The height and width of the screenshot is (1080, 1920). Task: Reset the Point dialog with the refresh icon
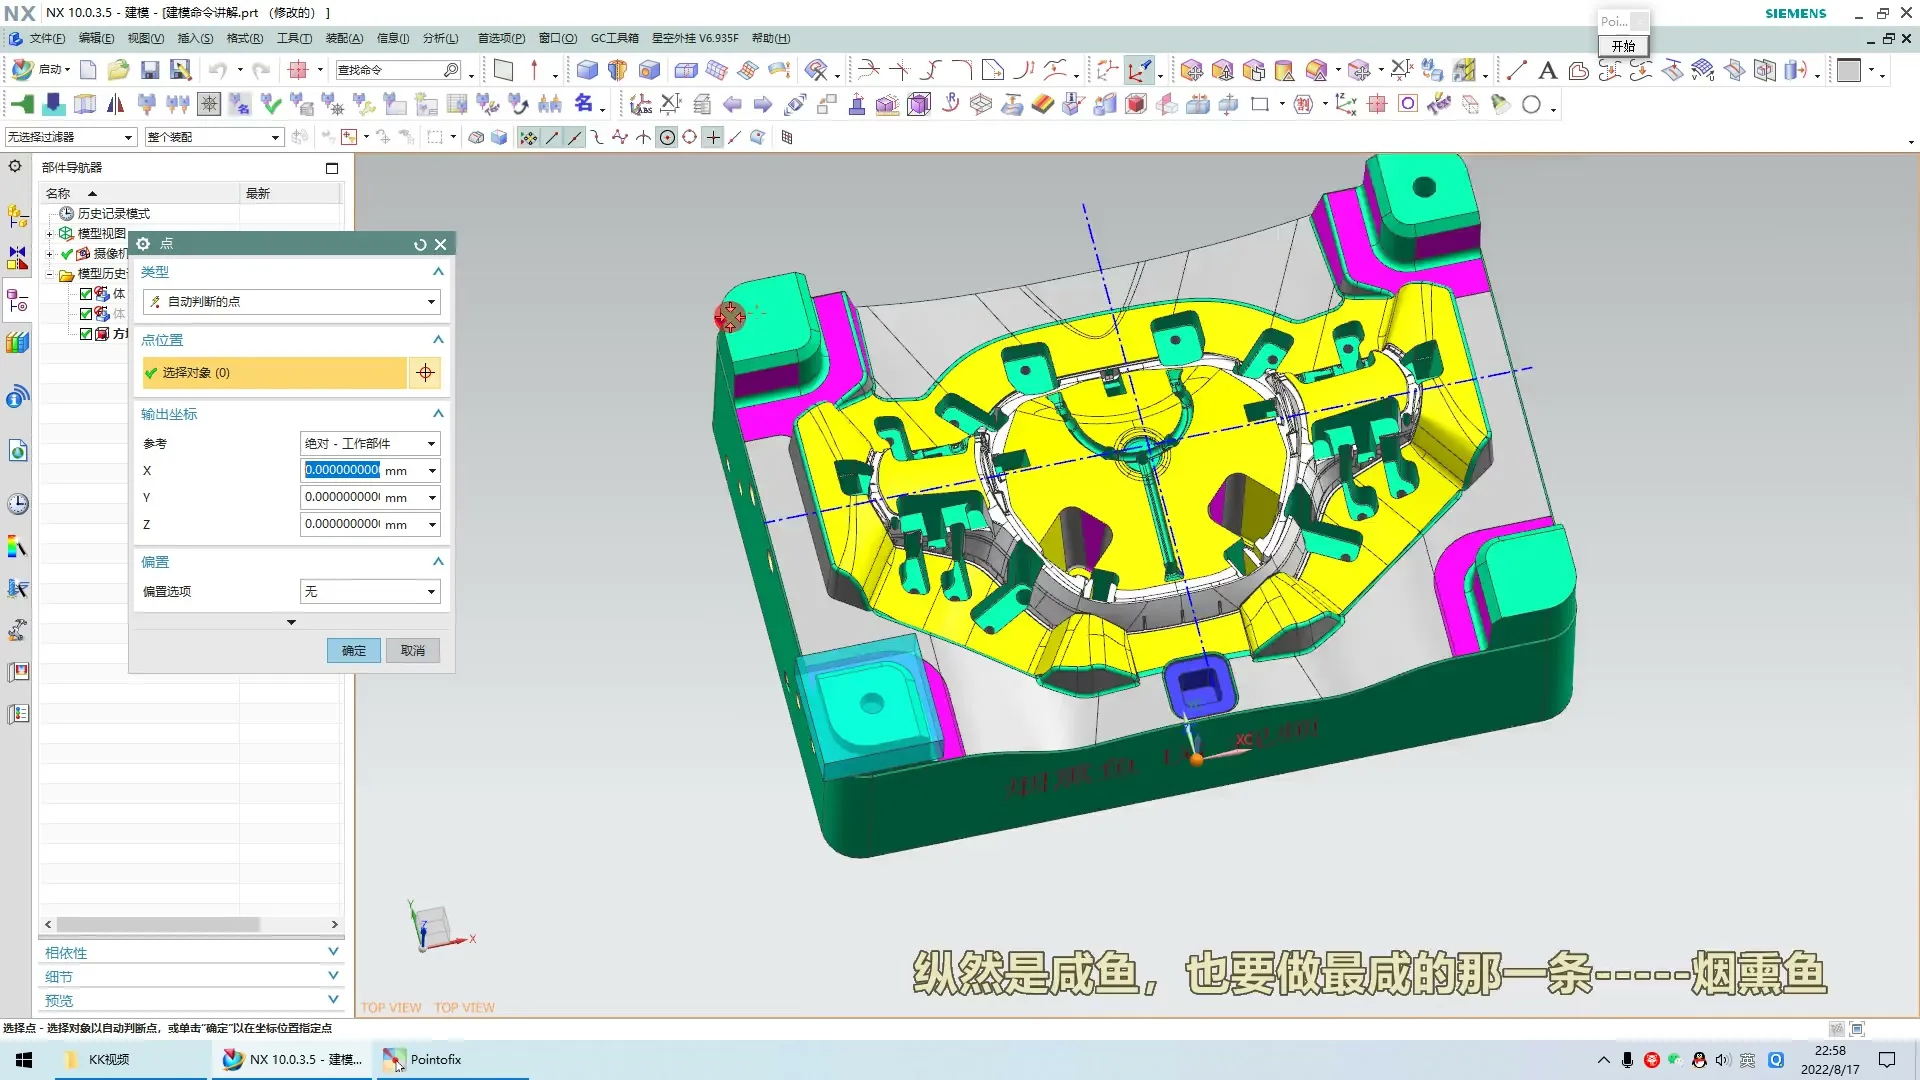[420, 244]
